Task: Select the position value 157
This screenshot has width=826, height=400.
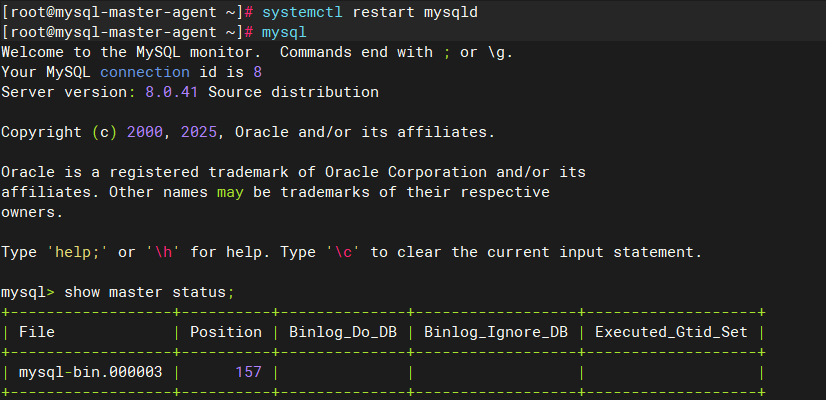Action: click(249, 373)
